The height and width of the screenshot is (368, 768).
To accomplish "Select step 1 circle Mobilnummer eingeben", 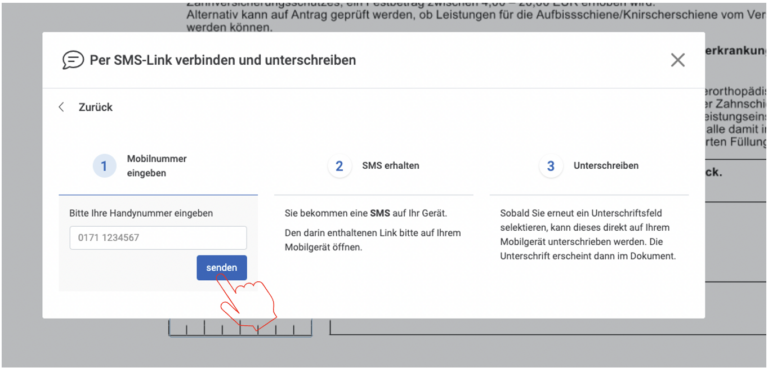I will [104, 166].
